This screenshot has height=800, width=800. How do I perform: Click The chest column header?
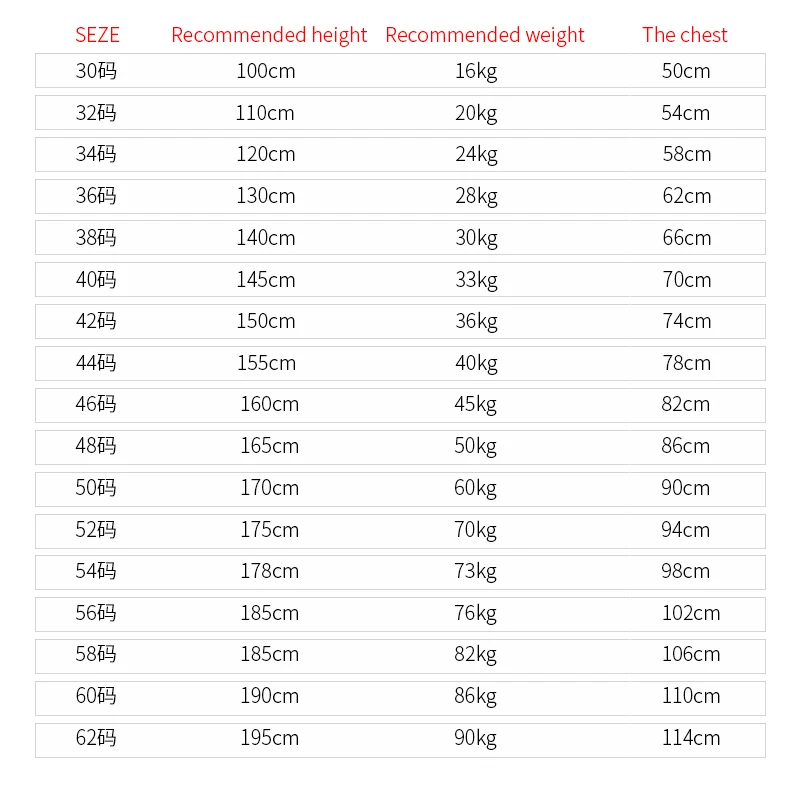(x=685, y=35)
